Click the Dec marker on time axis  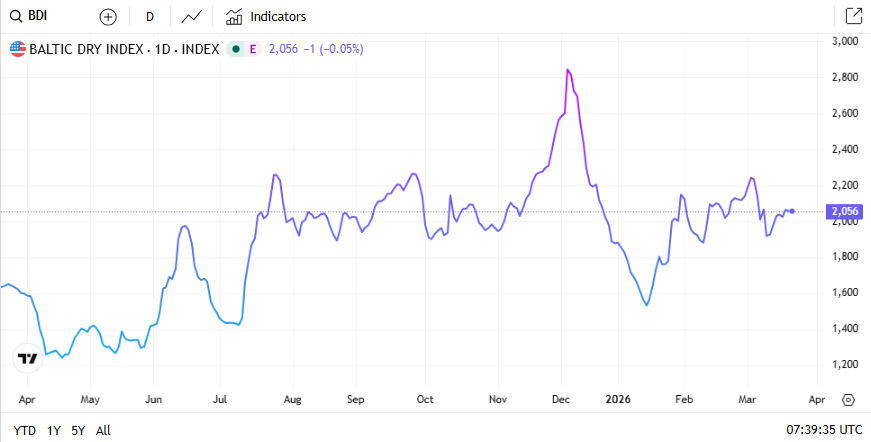click(561, 399)
